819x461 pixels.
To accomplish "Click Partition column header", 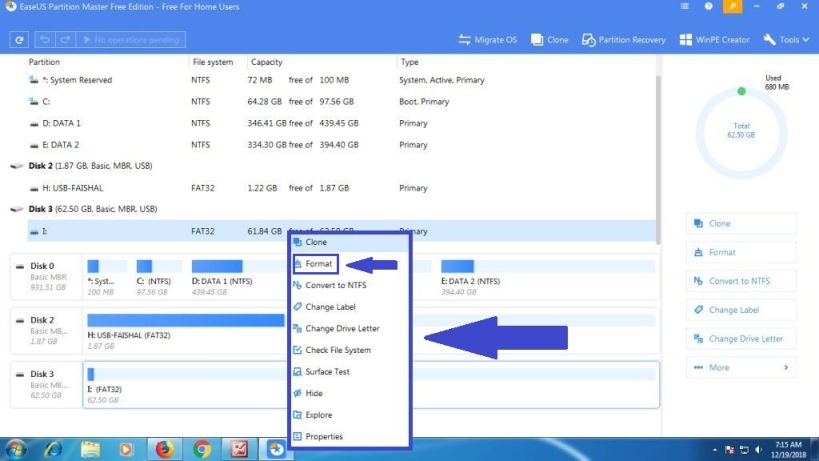I will coord(44,62).
